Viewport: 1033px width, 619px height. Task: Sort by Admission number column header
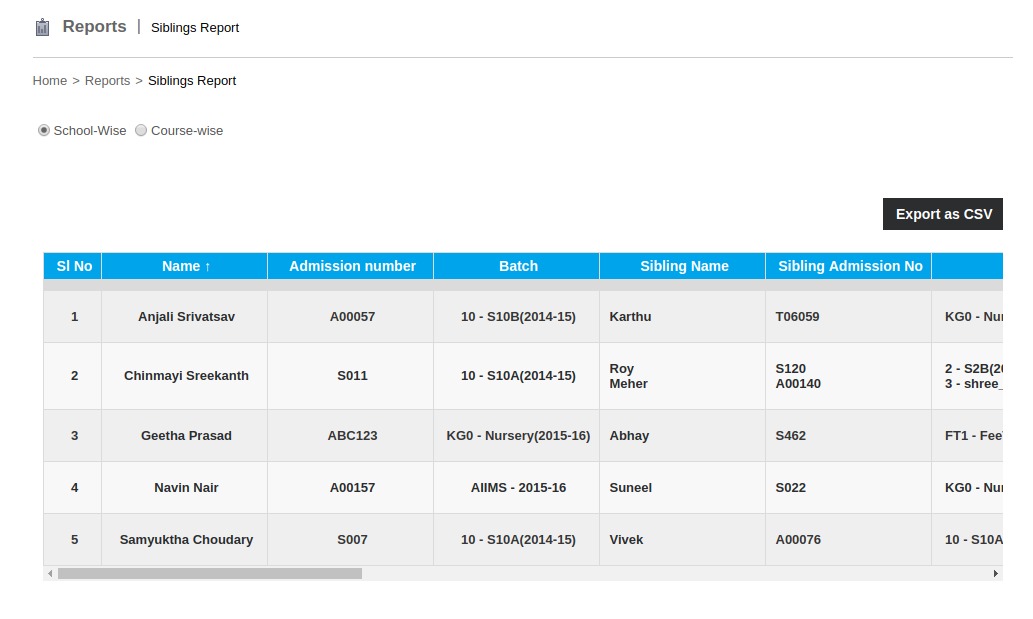point(352,266)
